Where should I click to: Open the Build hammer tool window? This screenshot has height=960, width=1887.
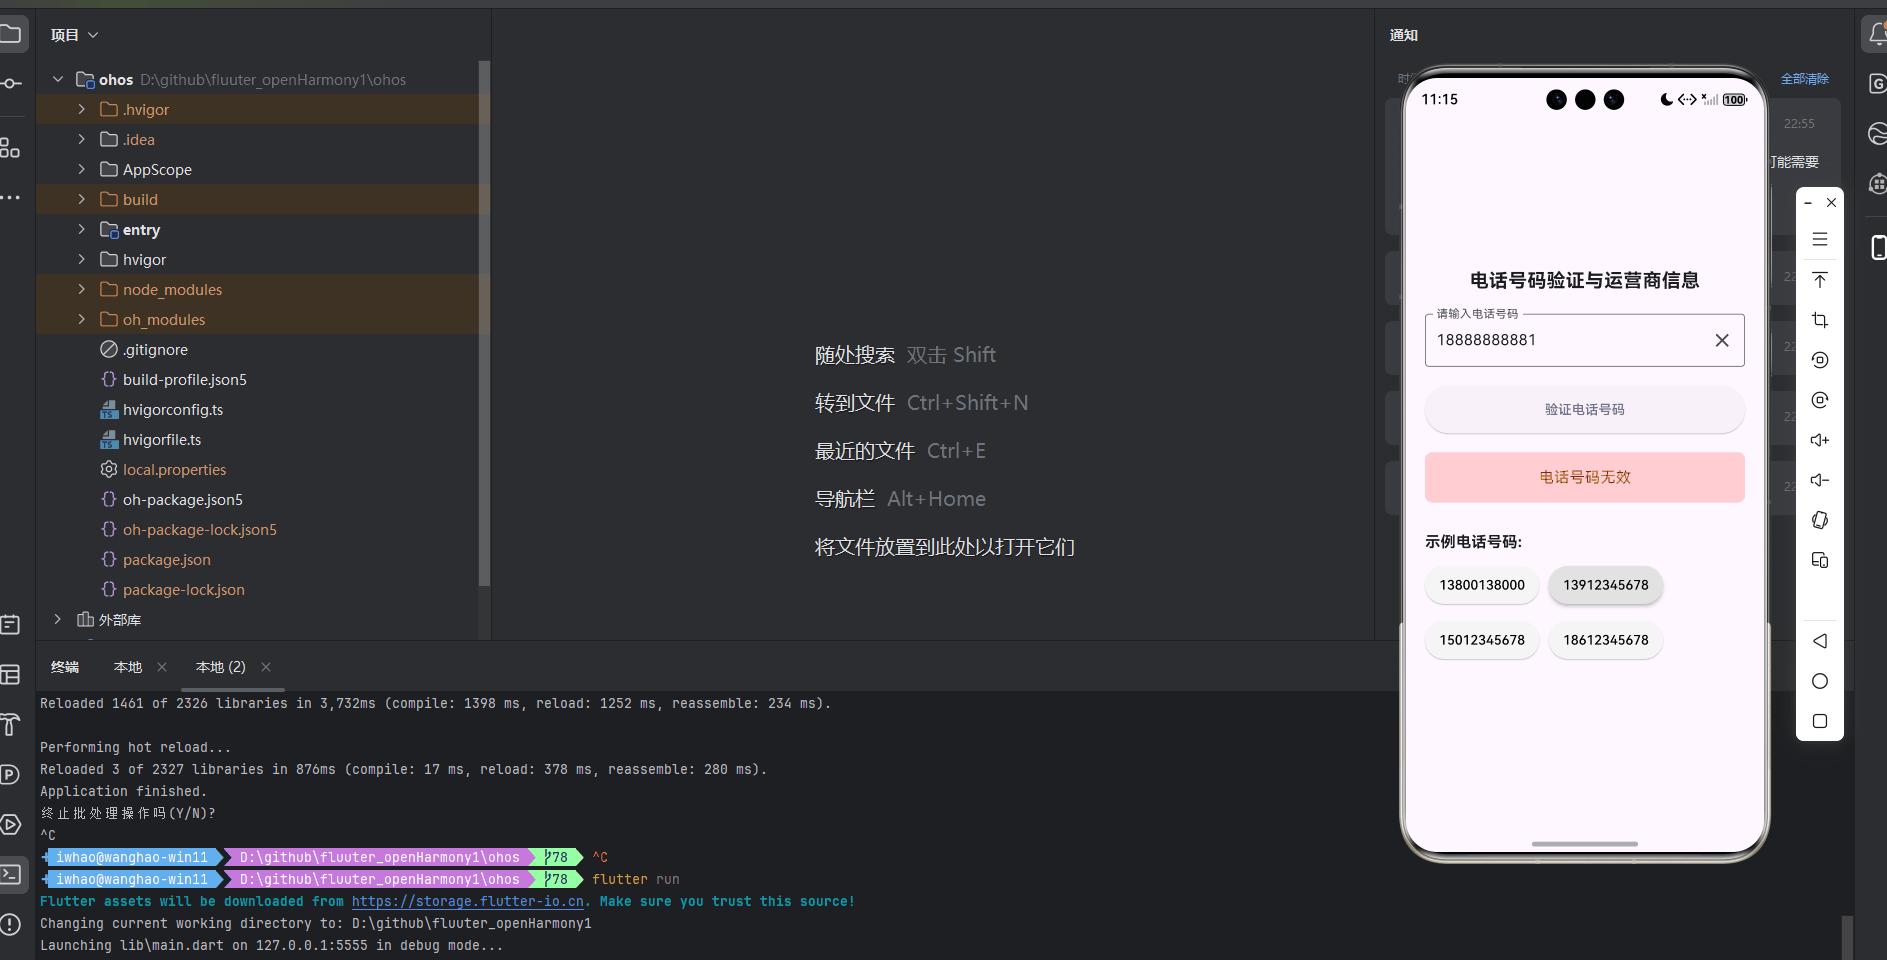click(x=10, y=725)
